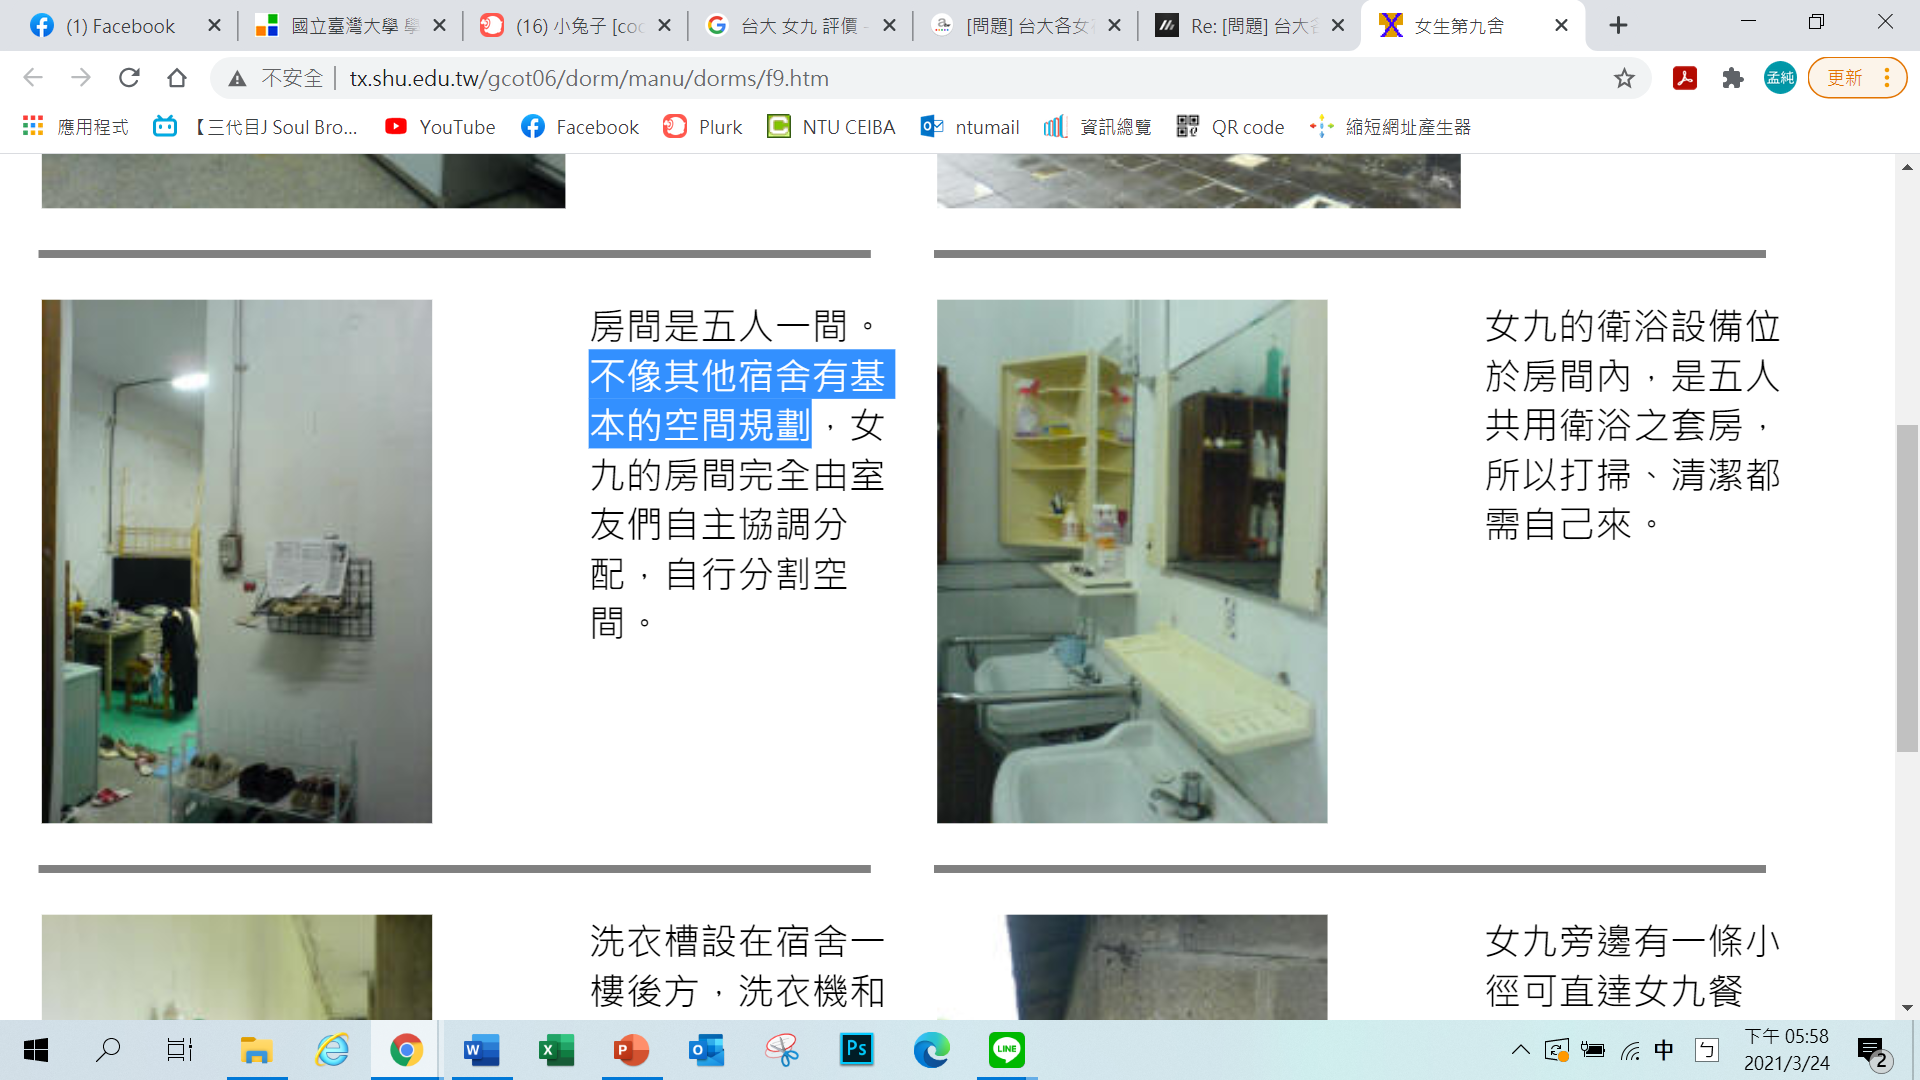Image resolution: width=1920 pixels, height=1080 pixels.
Task: Switch to the 台大 女九 評價 Google tab
Action: tap(800, 26)
